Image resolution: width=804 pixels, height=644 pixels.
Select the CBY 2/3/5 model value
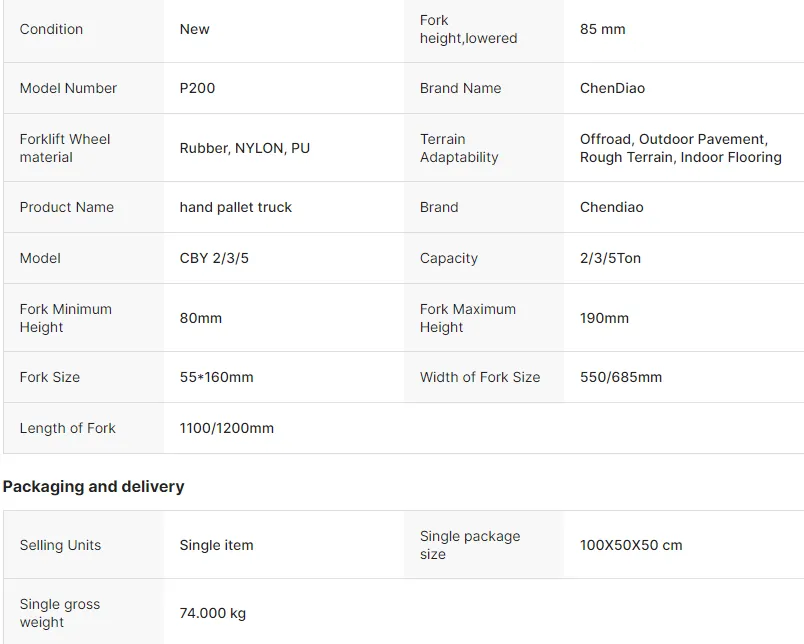point(214,258)
